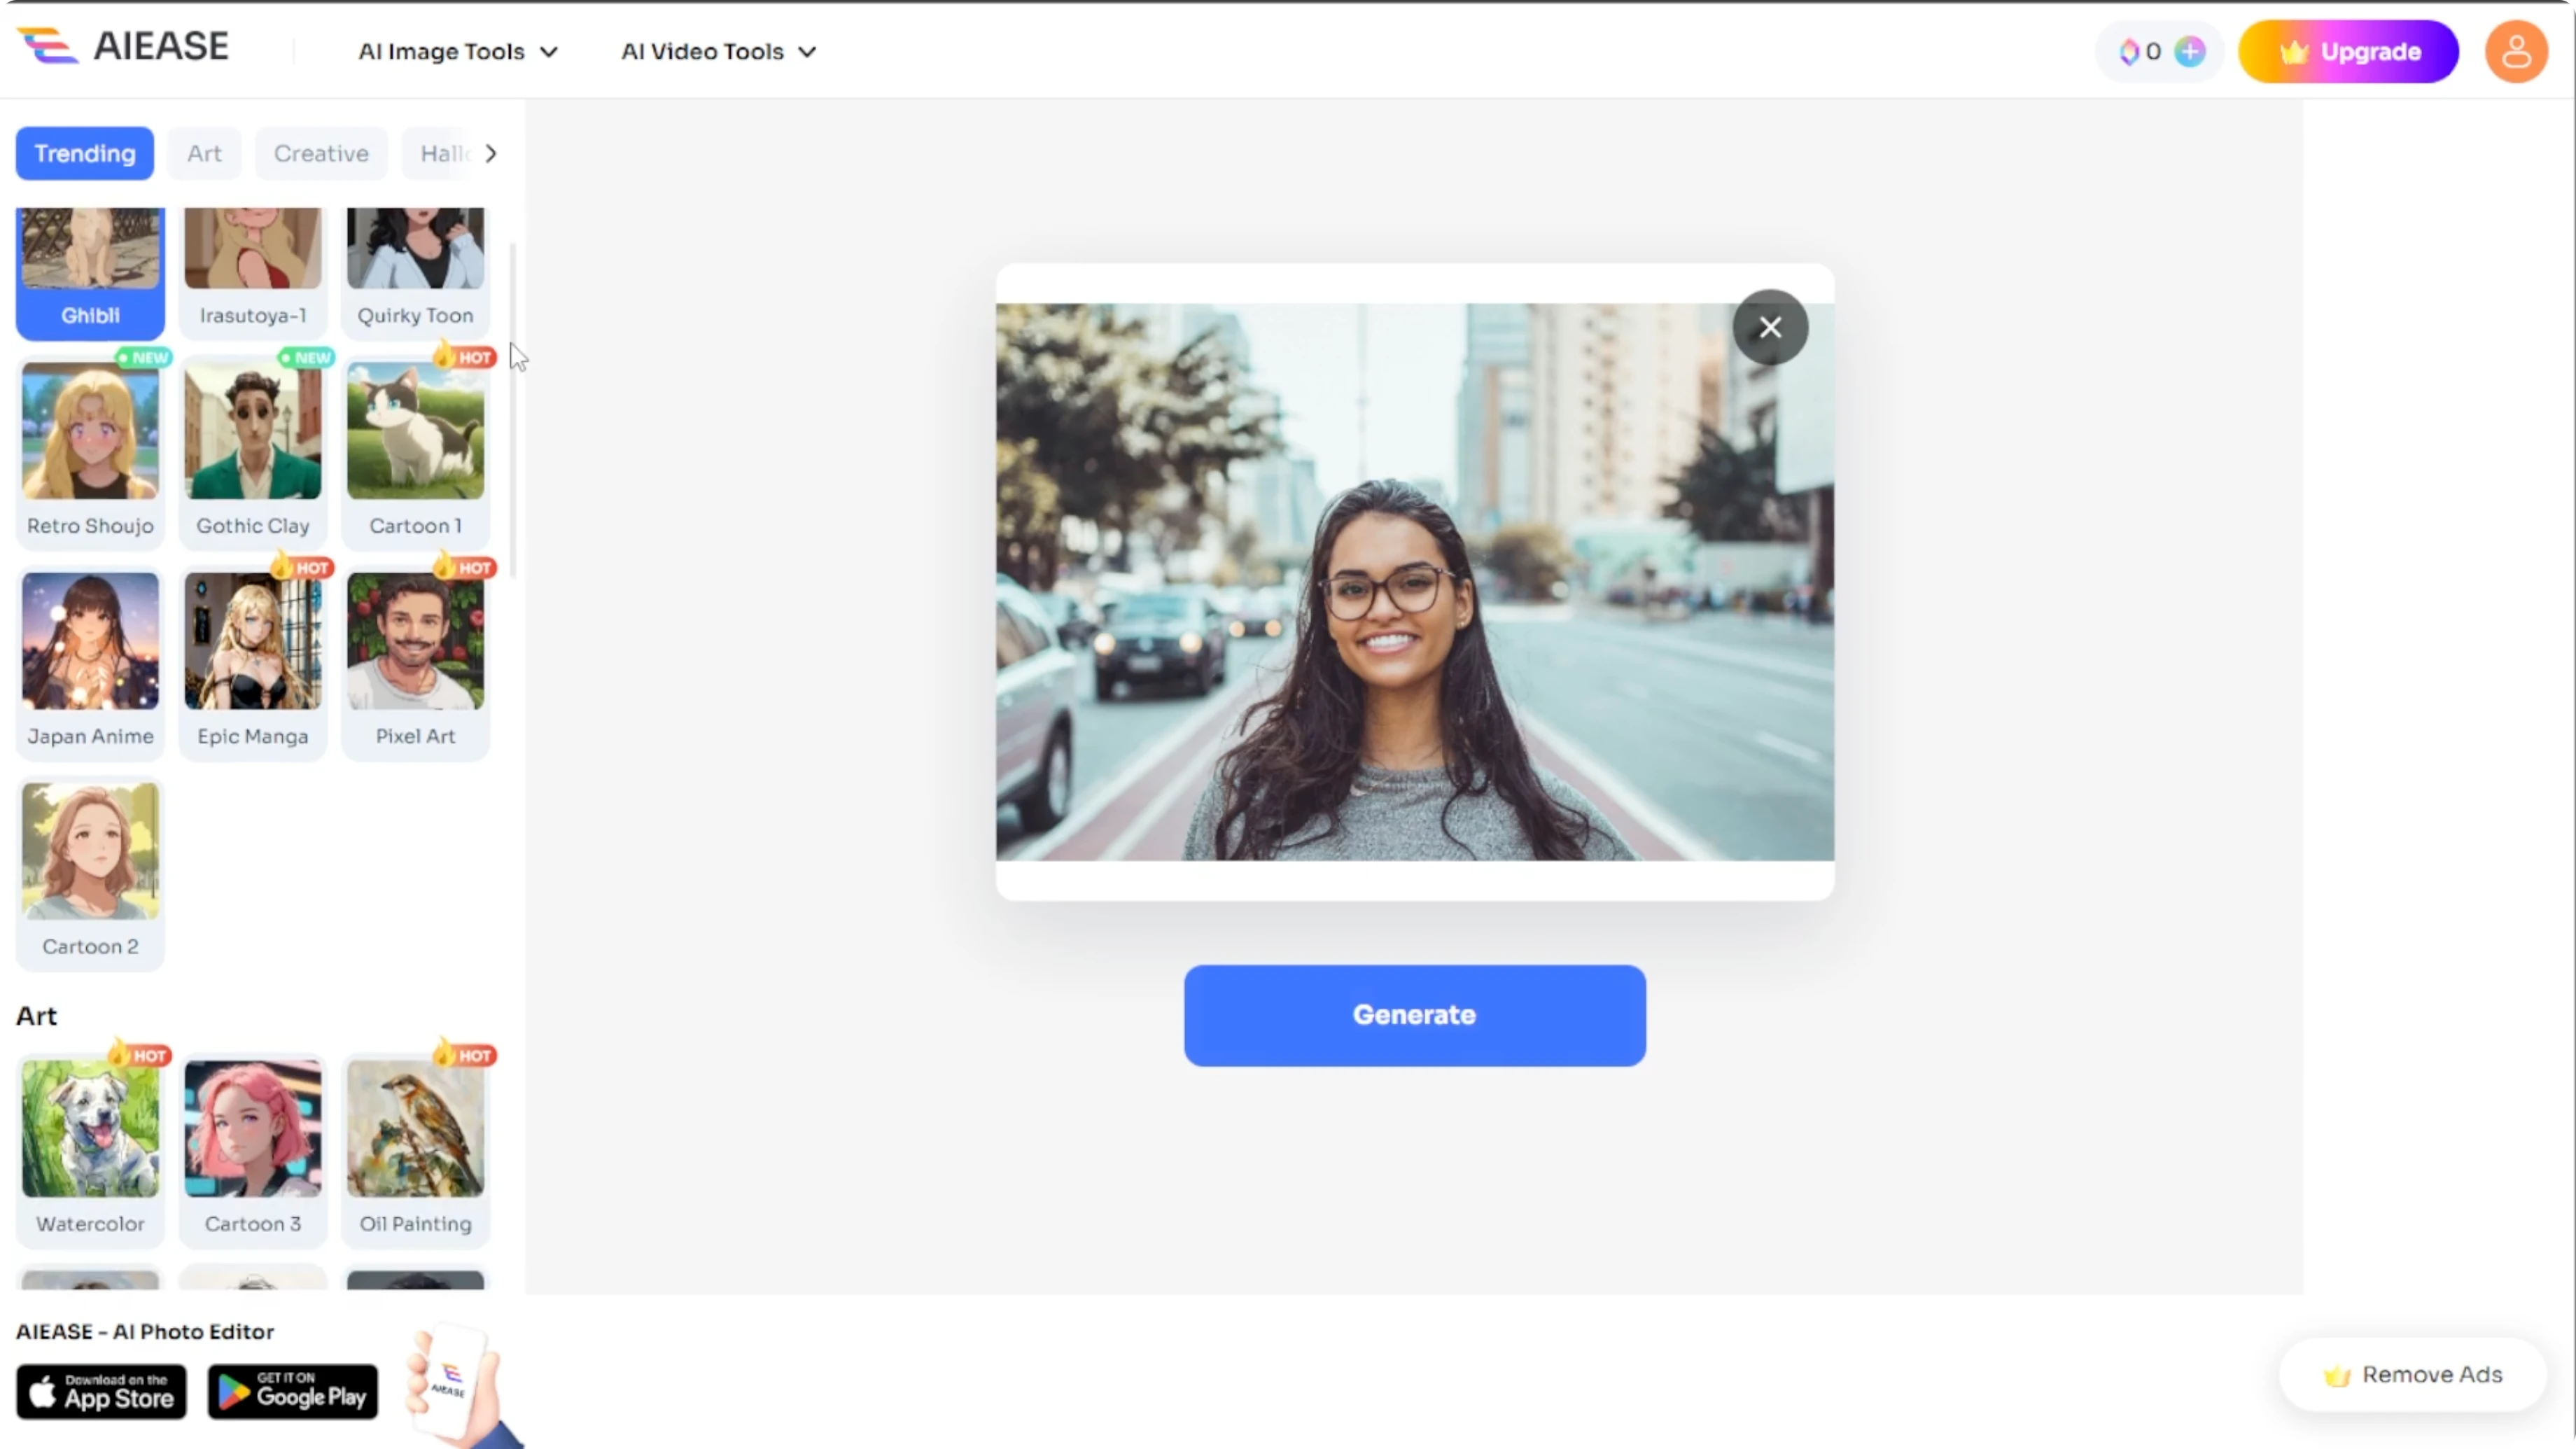Click the uploaded woman photo preview
The height and width of the screenshot is (1449, 2576).
point(1414,581)
